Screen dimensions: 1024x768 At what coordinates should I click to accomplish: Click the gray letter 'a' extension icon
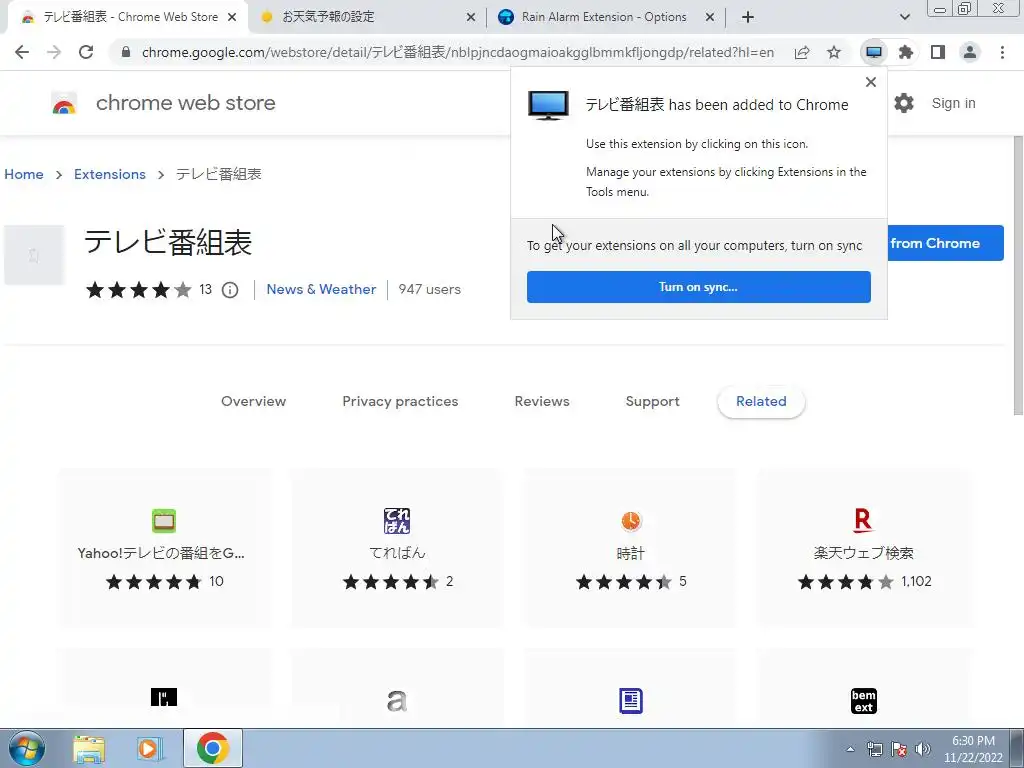[397, 701]
